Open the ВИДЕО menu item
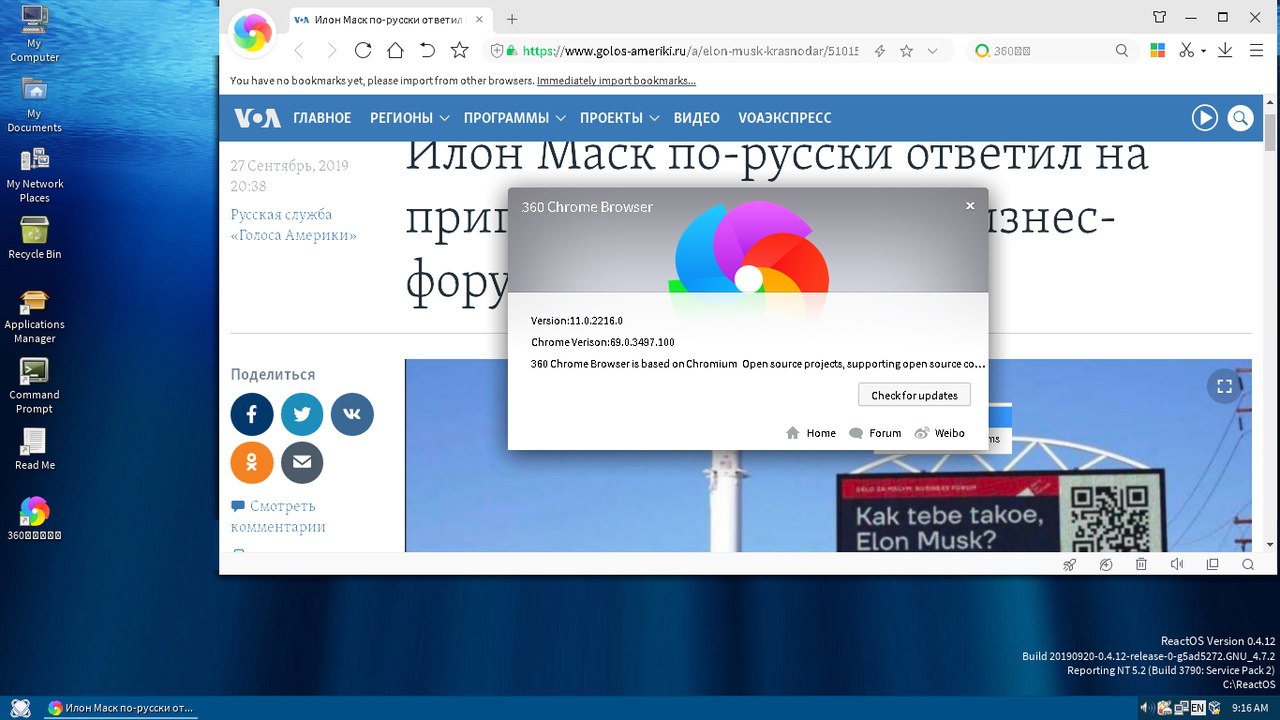 pyautogui.click(x=697, y=118)
